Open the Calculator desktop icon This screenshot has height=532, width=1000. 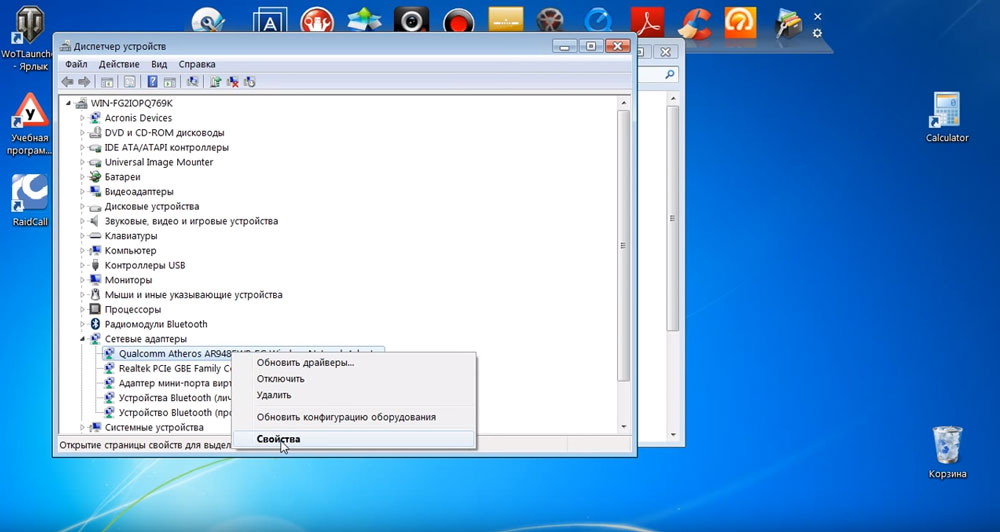pyautogui.click(x=947, y=117)
